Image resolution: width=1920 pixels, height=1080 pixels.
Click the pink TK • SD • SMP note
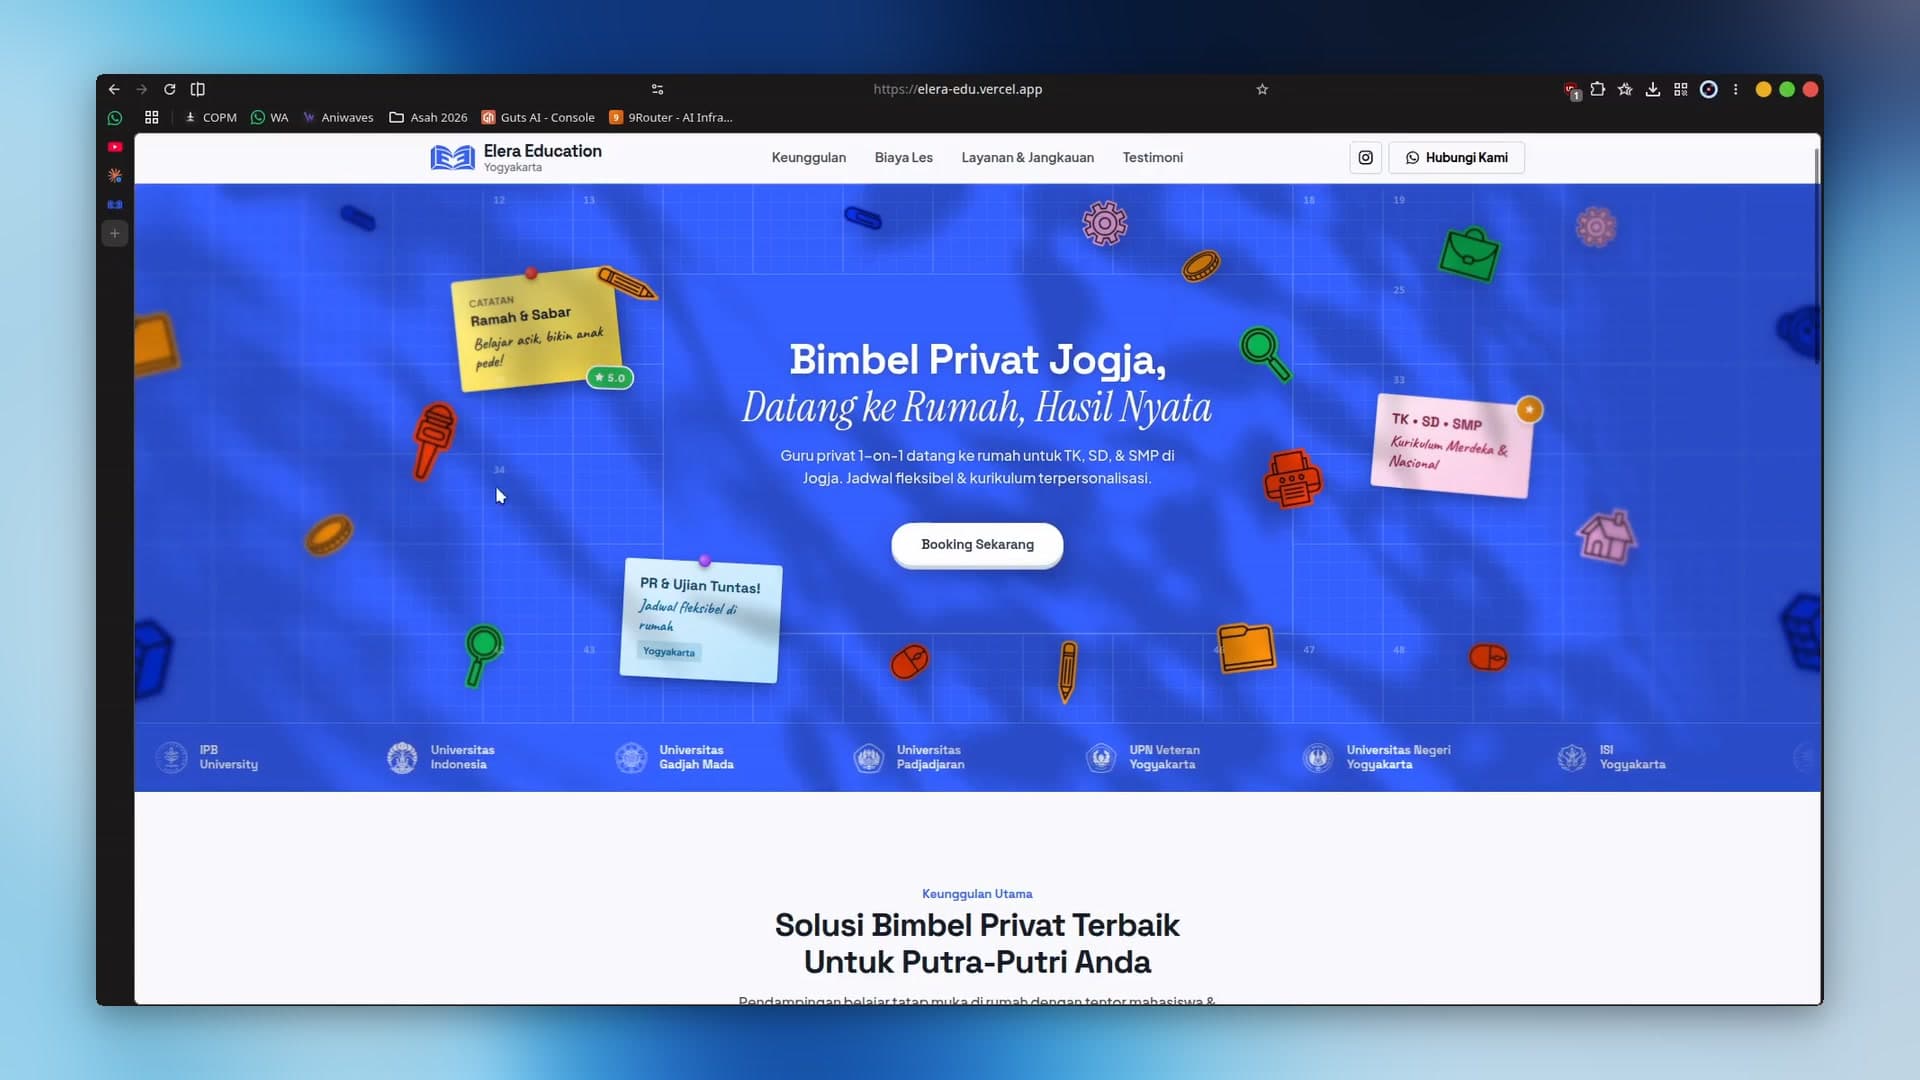coord(1452,445)
